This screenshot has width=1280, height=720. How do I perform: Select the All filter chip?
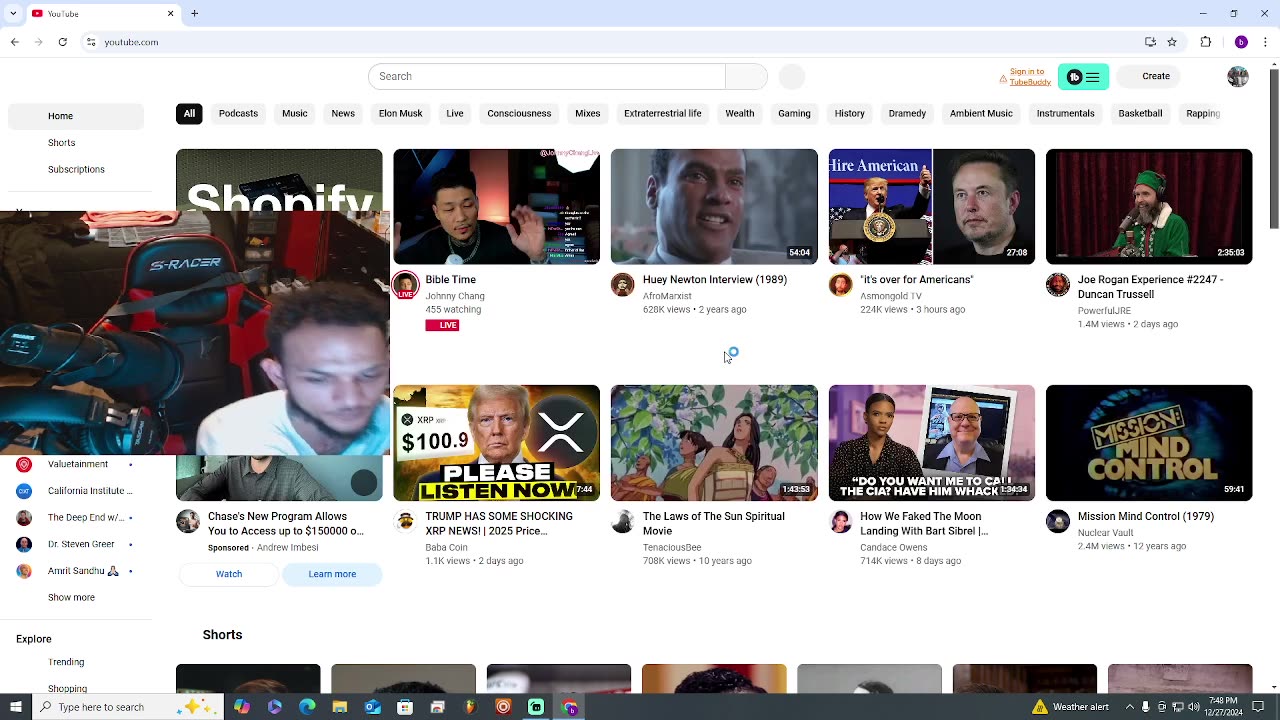click(x=189, y=113)
